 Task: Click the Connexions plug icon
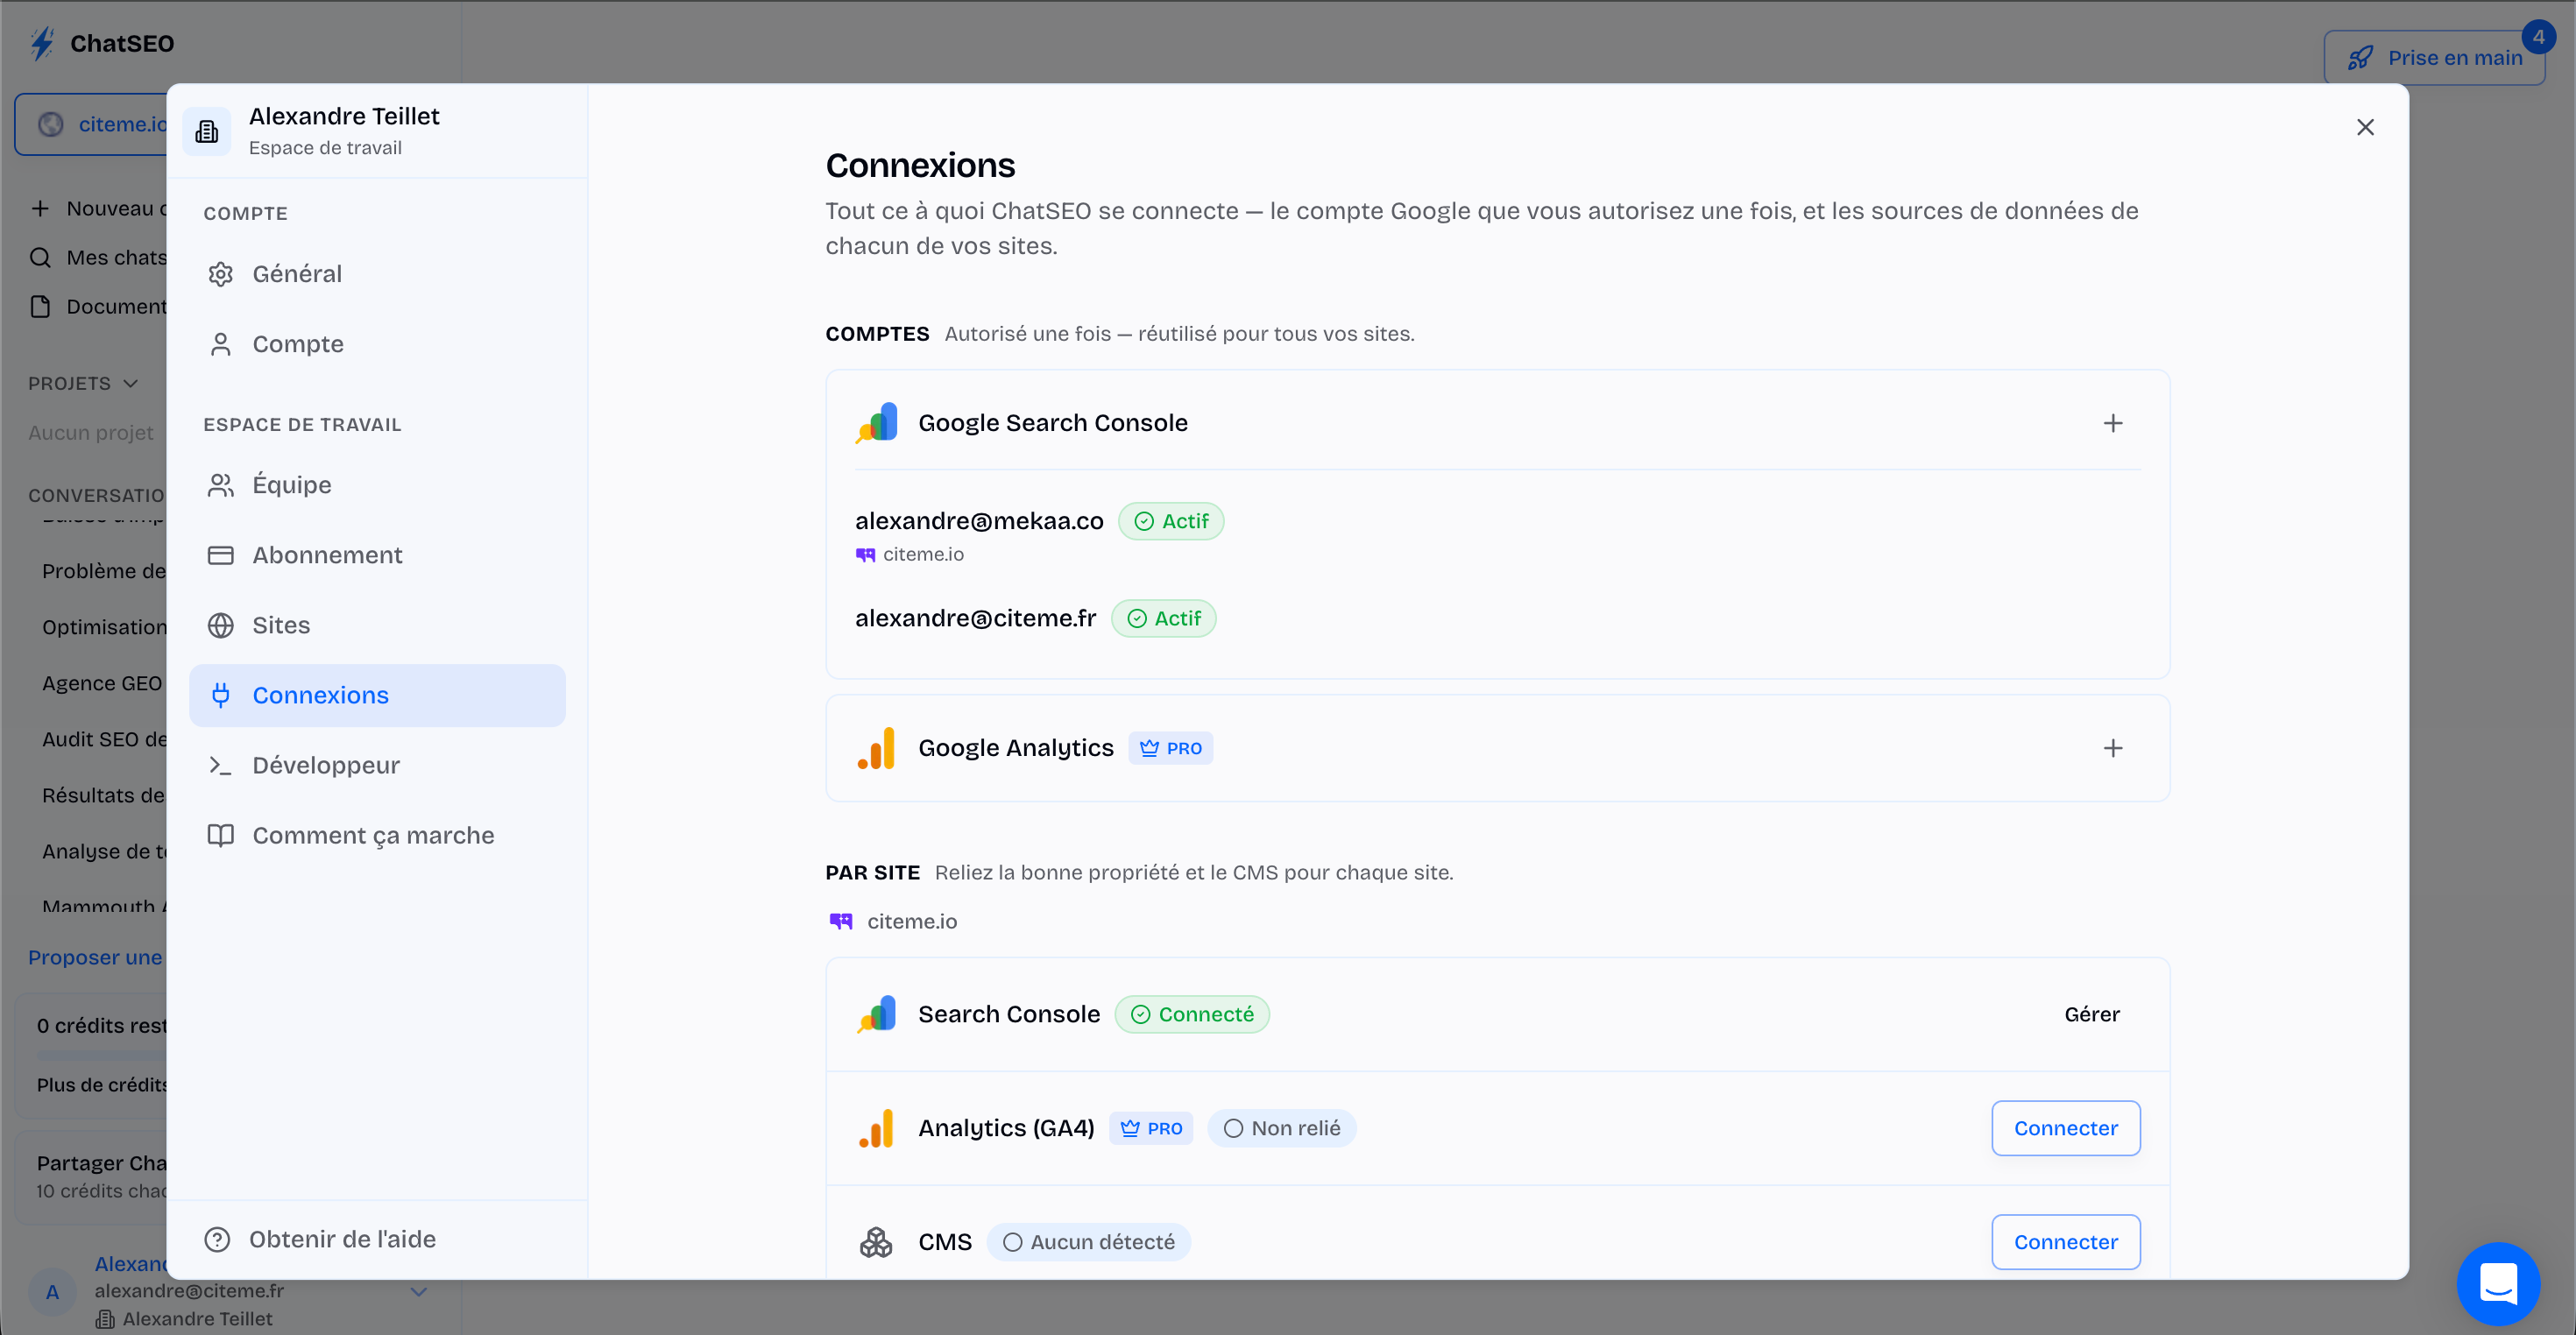tap(220, 695)
